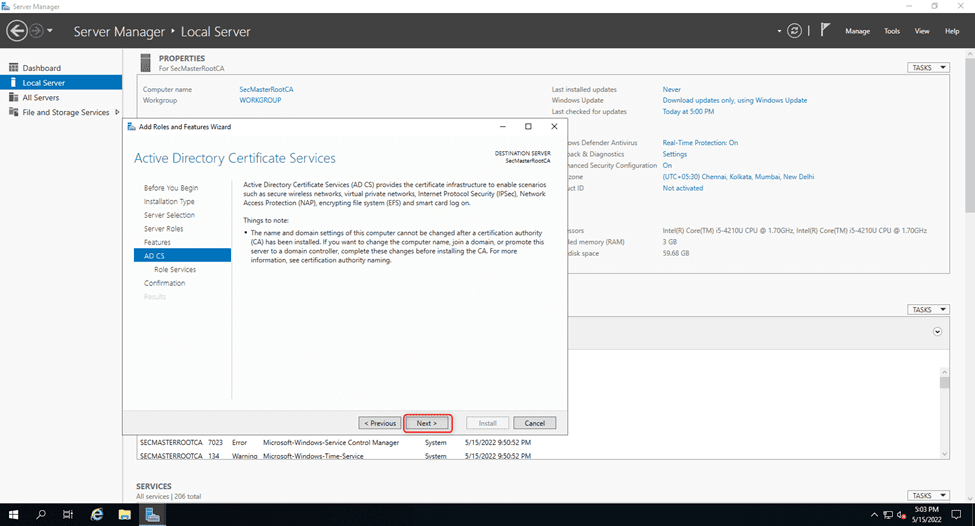This screenshot has height=526, width=975.
Task: Click computer name SecMasterRootCA link
Action: 266,90
